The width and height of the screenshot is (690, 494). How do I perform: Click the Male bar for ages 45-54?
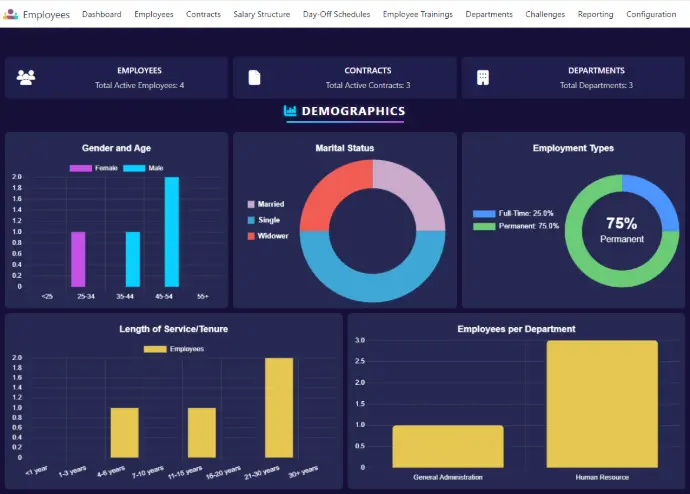pos(172,232)
